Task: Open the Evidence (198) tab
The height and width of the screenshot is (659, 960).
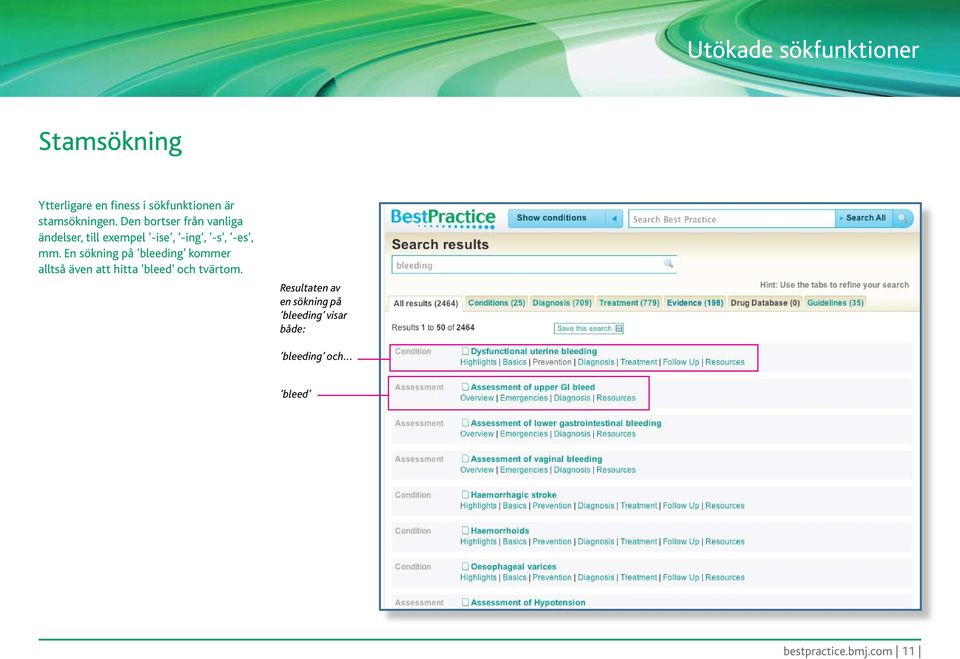Action: point(695,303)
